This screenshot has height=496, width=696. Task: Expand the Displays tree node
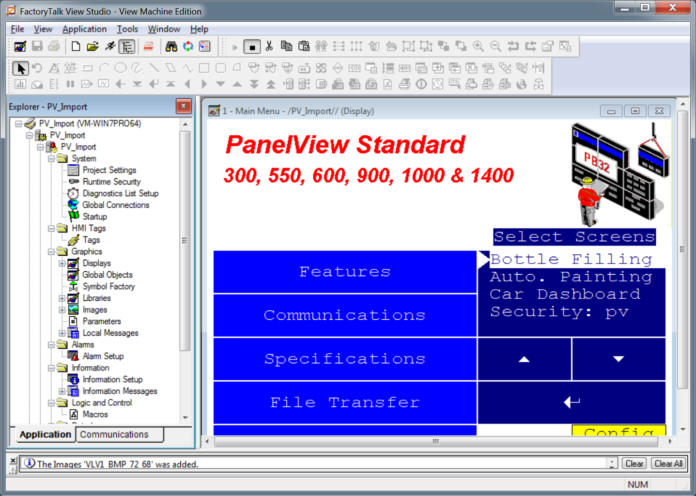click(x=62, y=263)
